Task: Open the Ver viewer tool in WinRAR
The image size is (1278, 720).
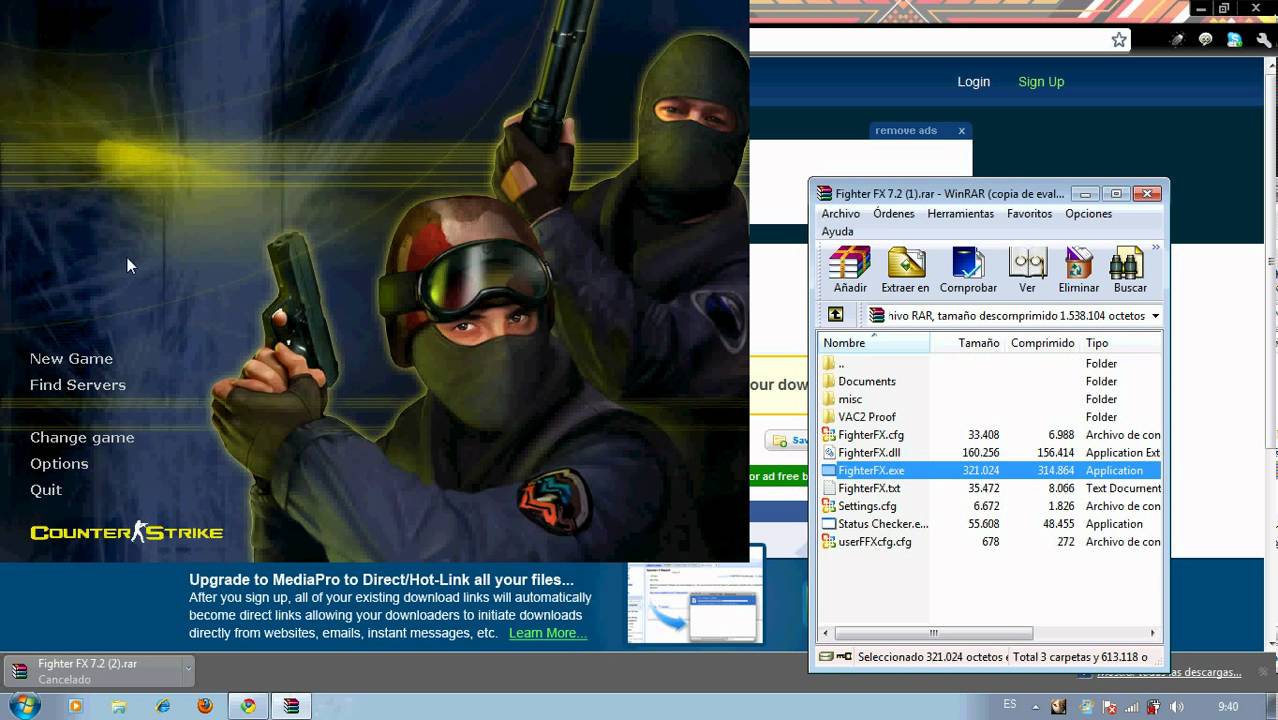Action: [x=1027, y=270]
